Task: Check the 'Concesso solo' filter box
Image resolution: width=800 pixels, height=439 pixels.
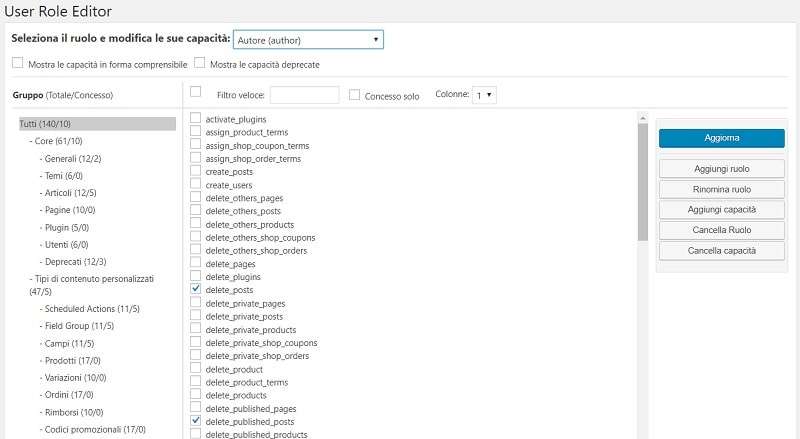Action: (355, 95)
